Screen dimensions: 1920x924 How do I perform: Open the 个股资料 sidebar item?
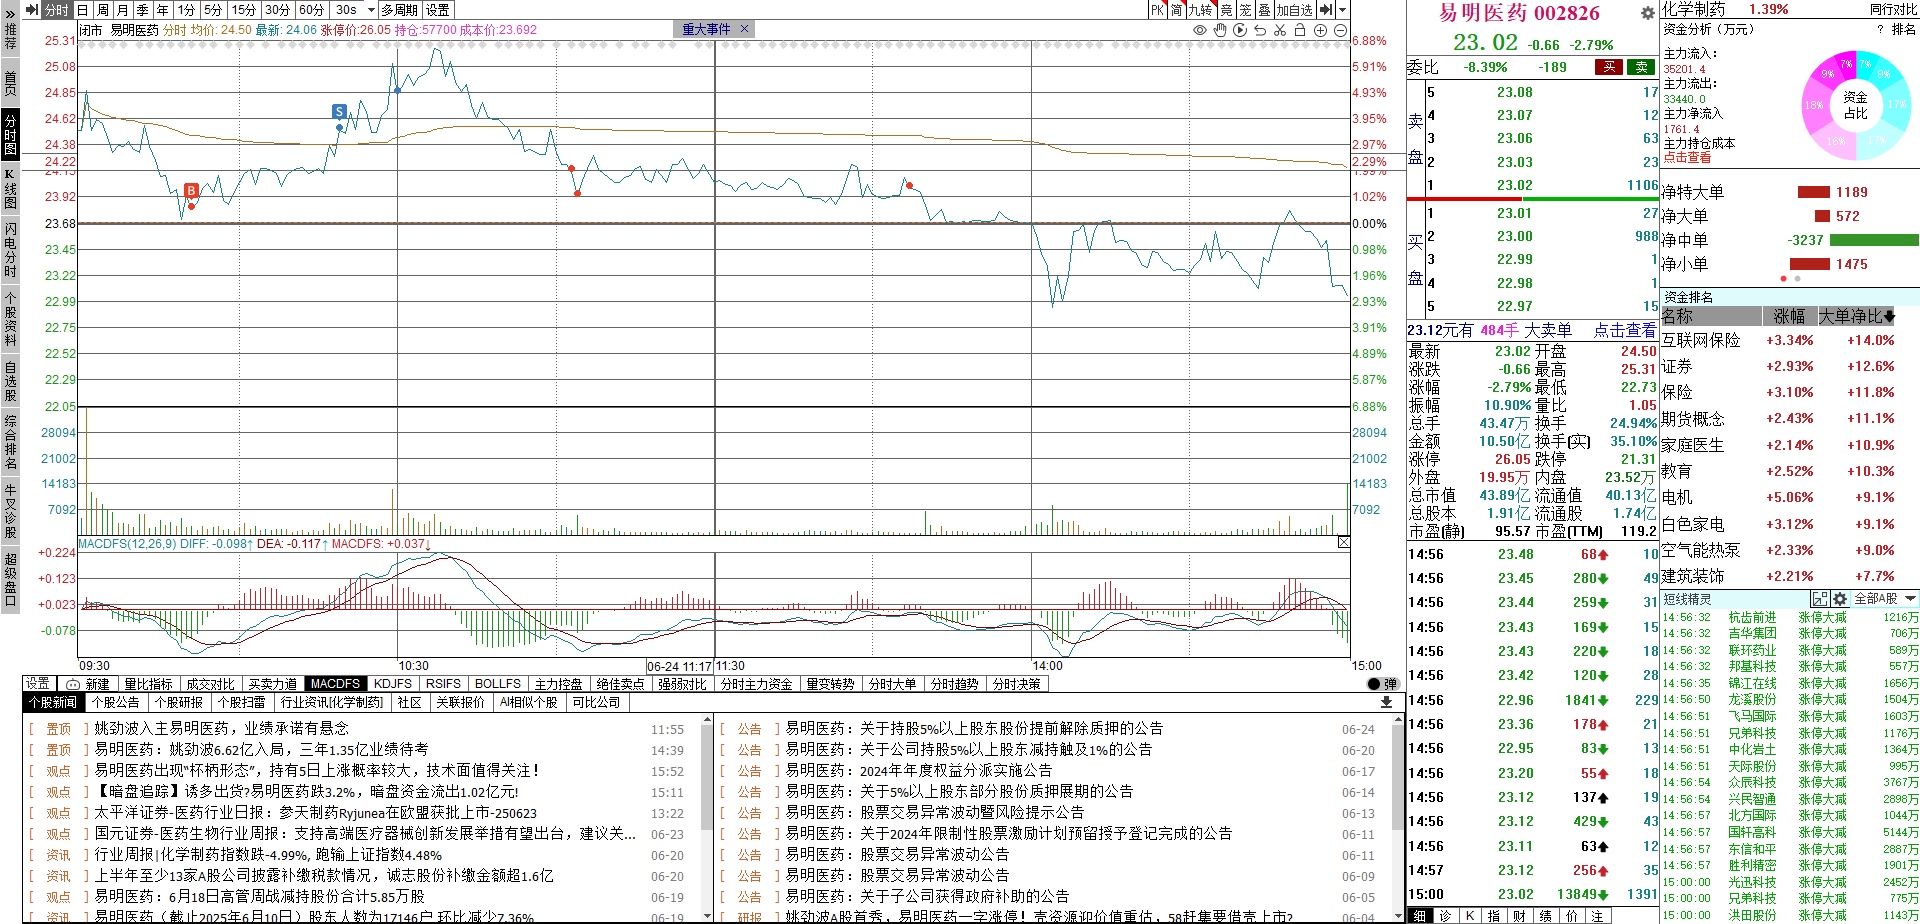tap(10, 319)
